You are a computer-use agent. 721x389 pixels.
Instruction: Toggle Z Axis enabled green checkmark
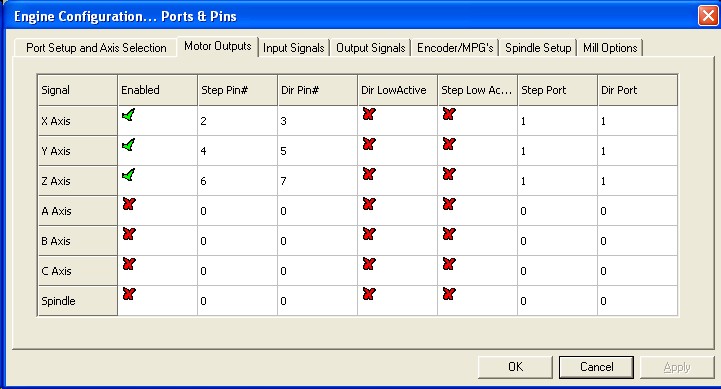[x=129, y=175]
